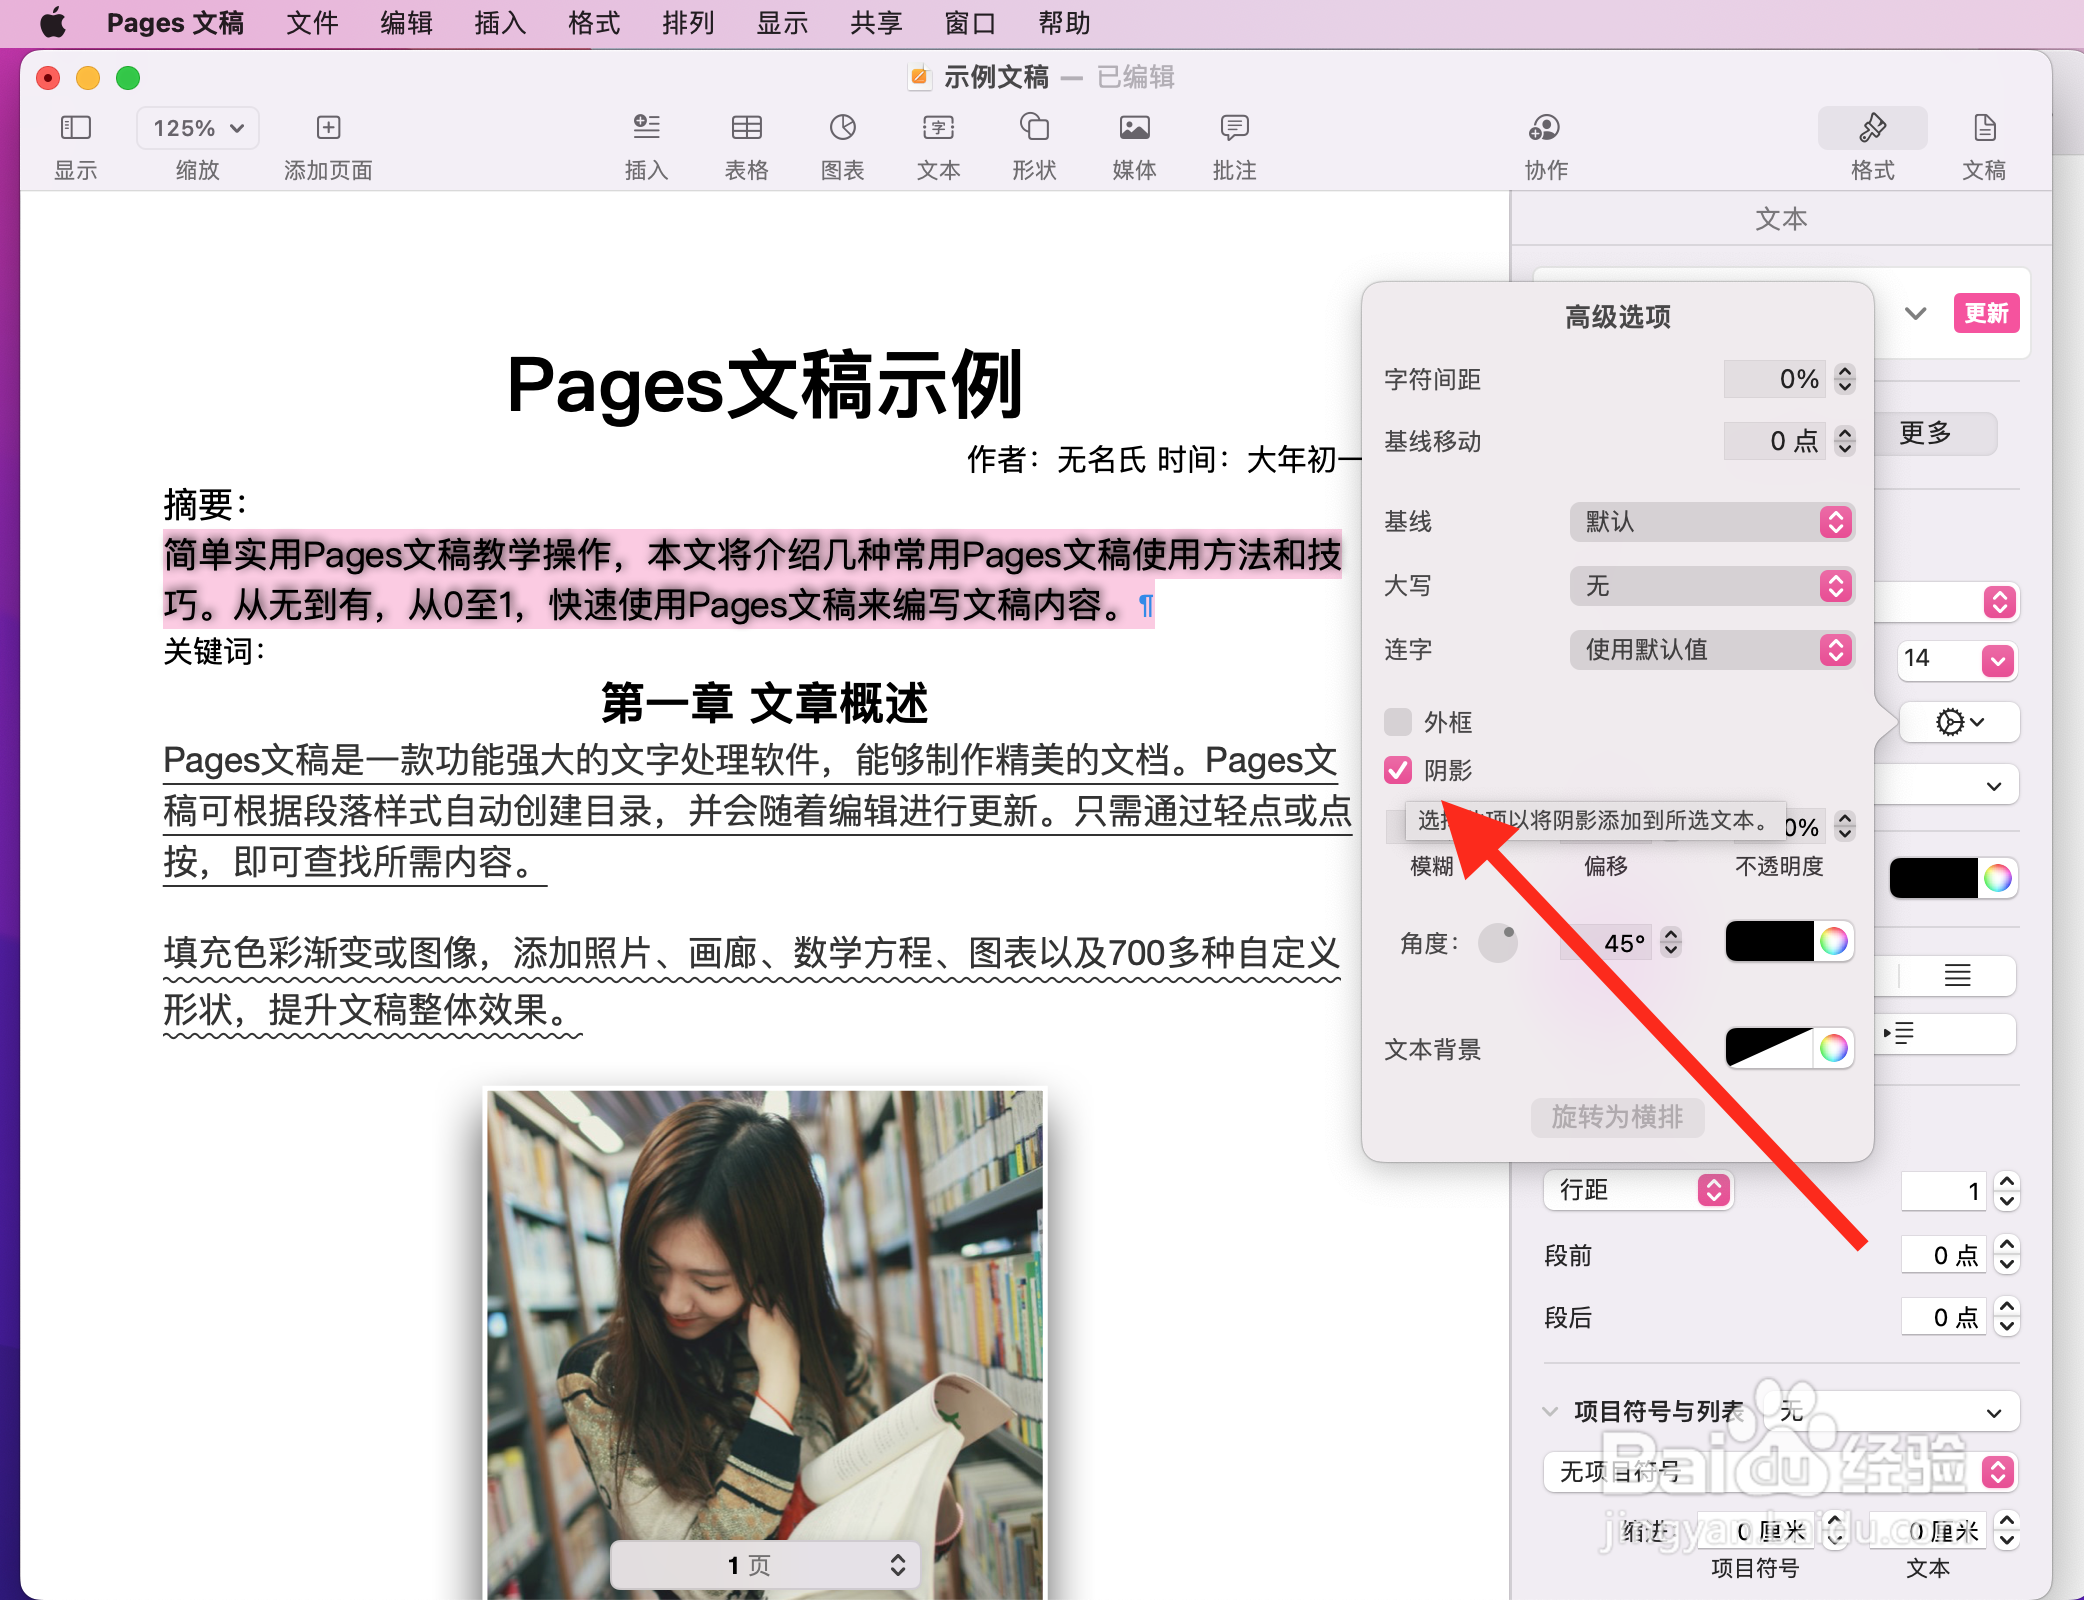2084x1600 pixels.
Task: Open the 插入 menu in menu bar
Action: tap(500, 22)
